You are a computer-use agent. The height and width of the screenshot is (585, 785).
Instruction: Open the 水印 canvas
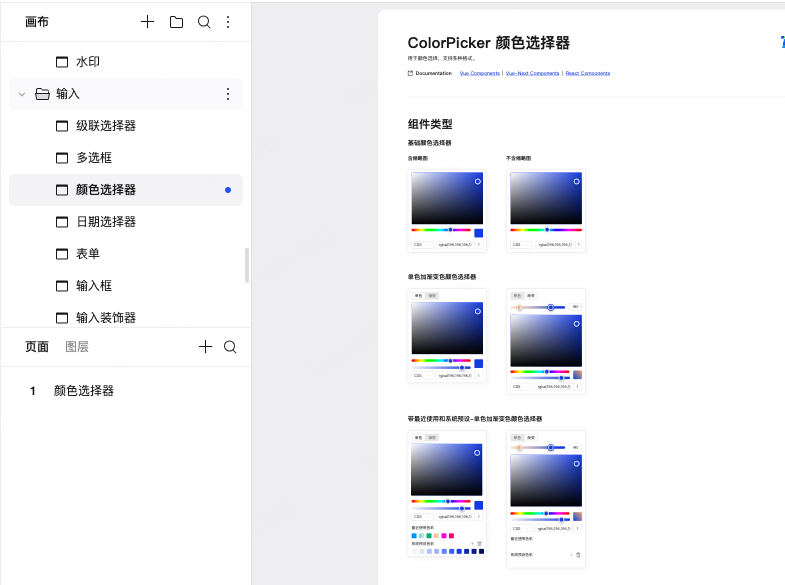(x=88, y=62)
